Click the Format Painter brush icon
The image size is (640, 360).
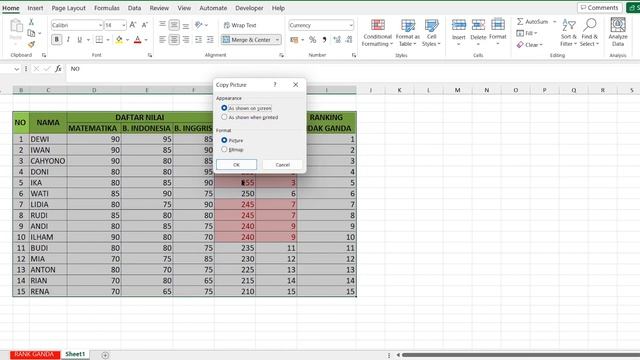(x=31, y=44)
